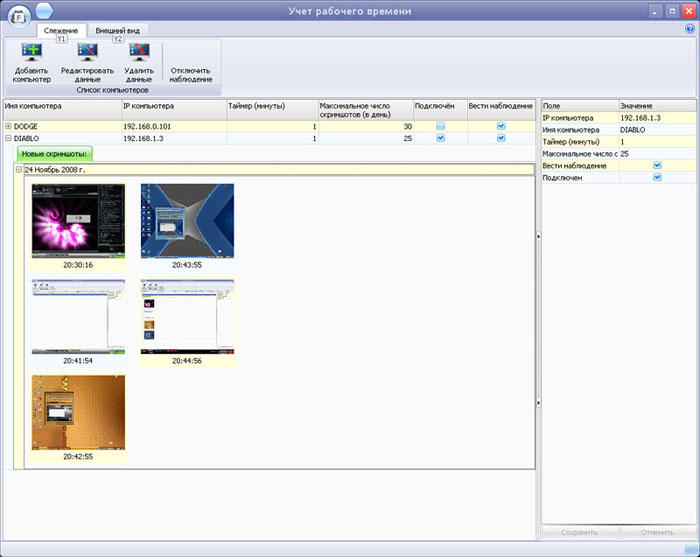Viewport: 700px width, 557px height.
Task: Toggle Вести наблюдение checkbox for DIABLO row
Action: point(501,138)
